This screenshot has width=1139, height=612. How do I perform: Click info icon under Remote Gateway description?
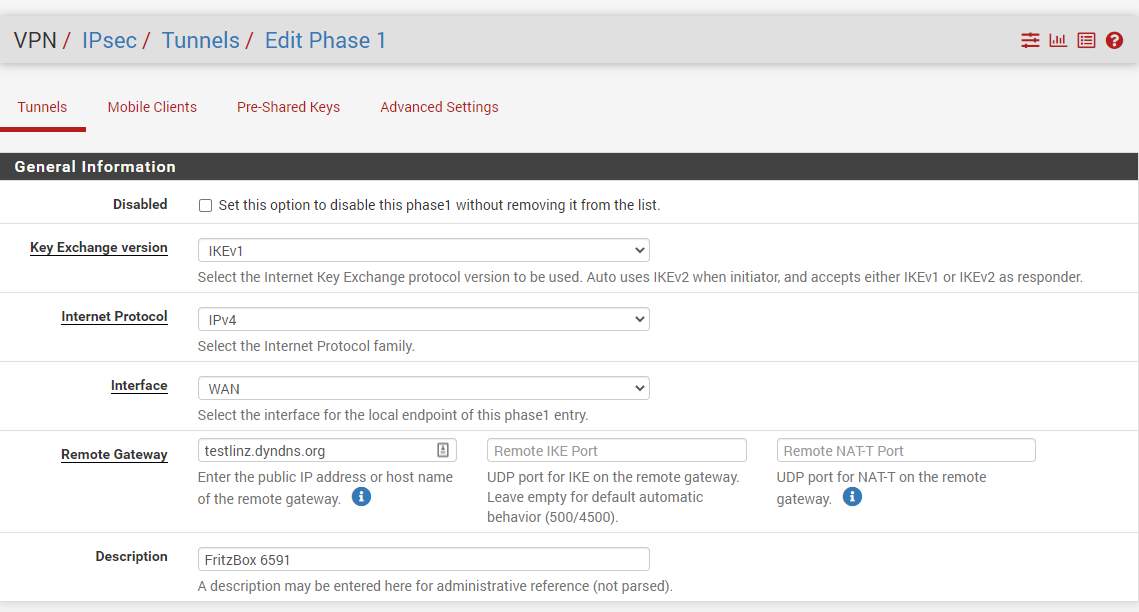pos(362,497)
